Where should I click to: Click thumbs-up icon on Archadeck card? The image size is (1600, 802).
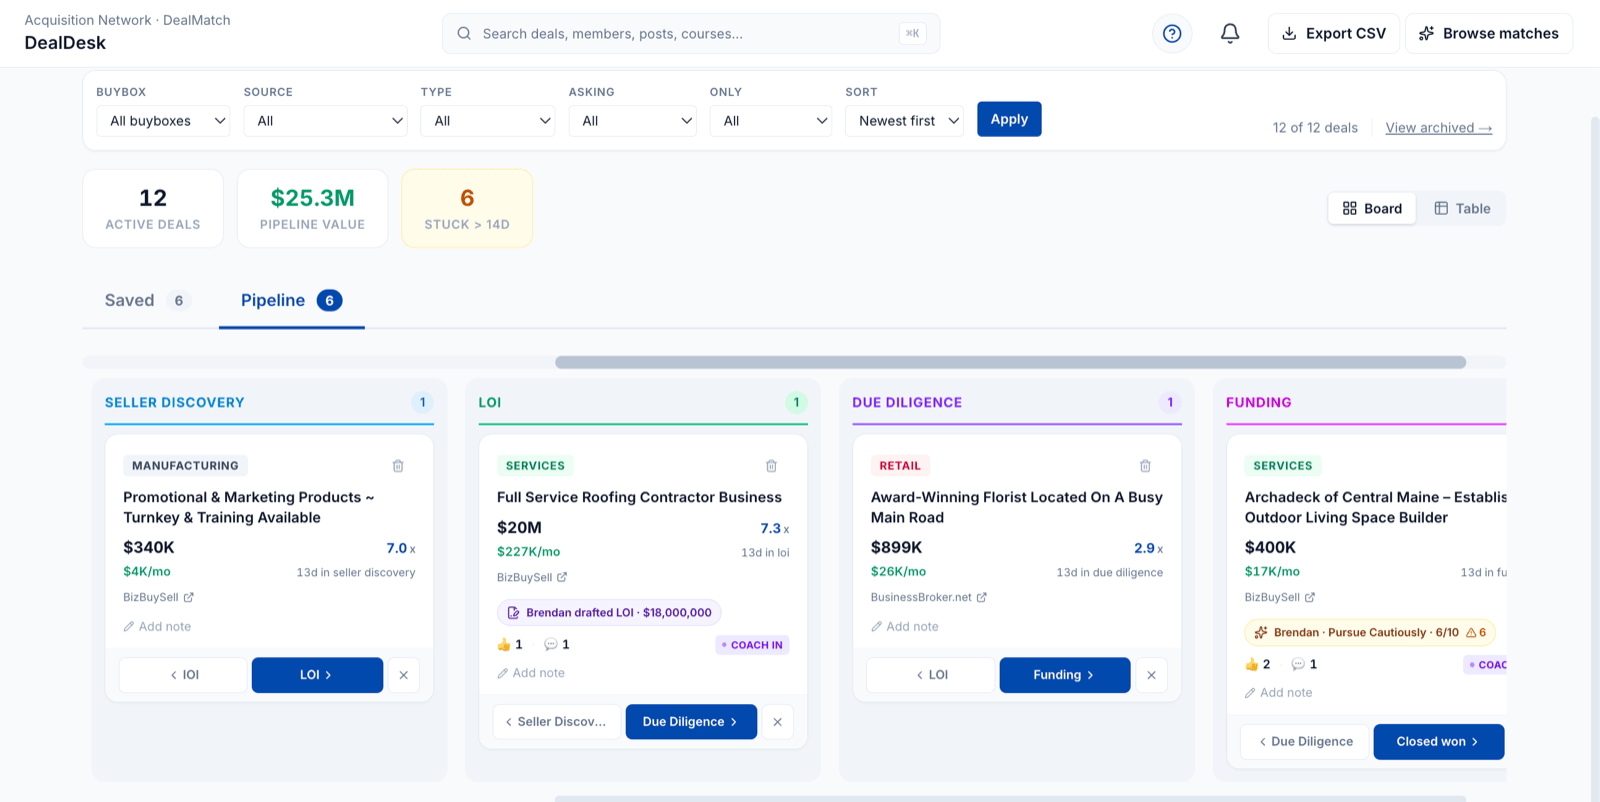(1251, 664)
